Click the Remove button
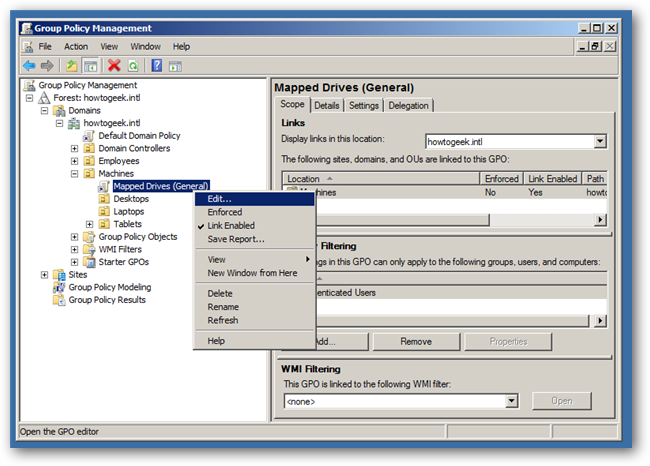This screenshot has width=650, height=466. coord(416,342)
